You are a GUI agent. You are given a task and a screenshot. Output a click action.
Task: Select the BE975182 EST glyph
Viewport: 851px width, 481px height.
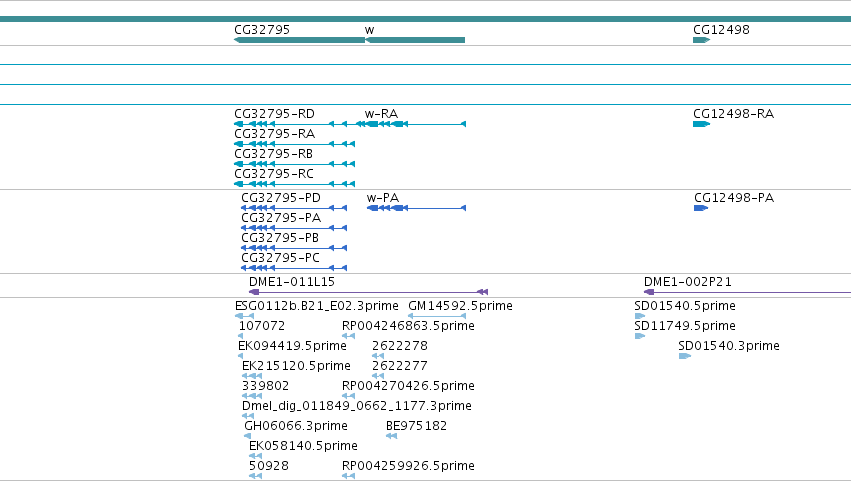(x=391, y=436)
